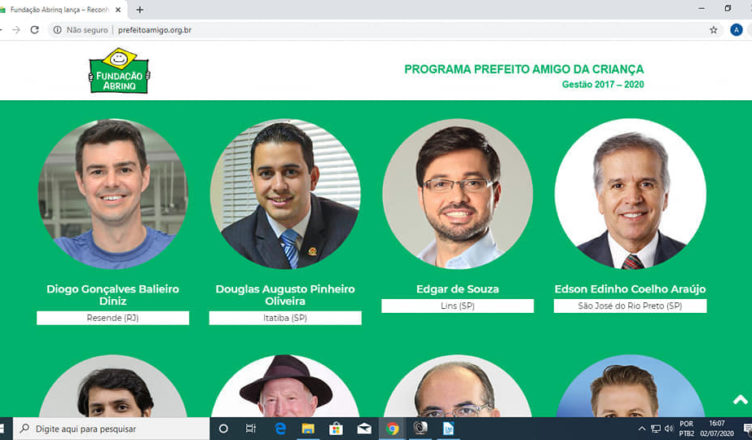This screenshot has width=752, height=440.
Task: Click the Cortana circle icon in the taskbar
Action: [x=223, y=428]
